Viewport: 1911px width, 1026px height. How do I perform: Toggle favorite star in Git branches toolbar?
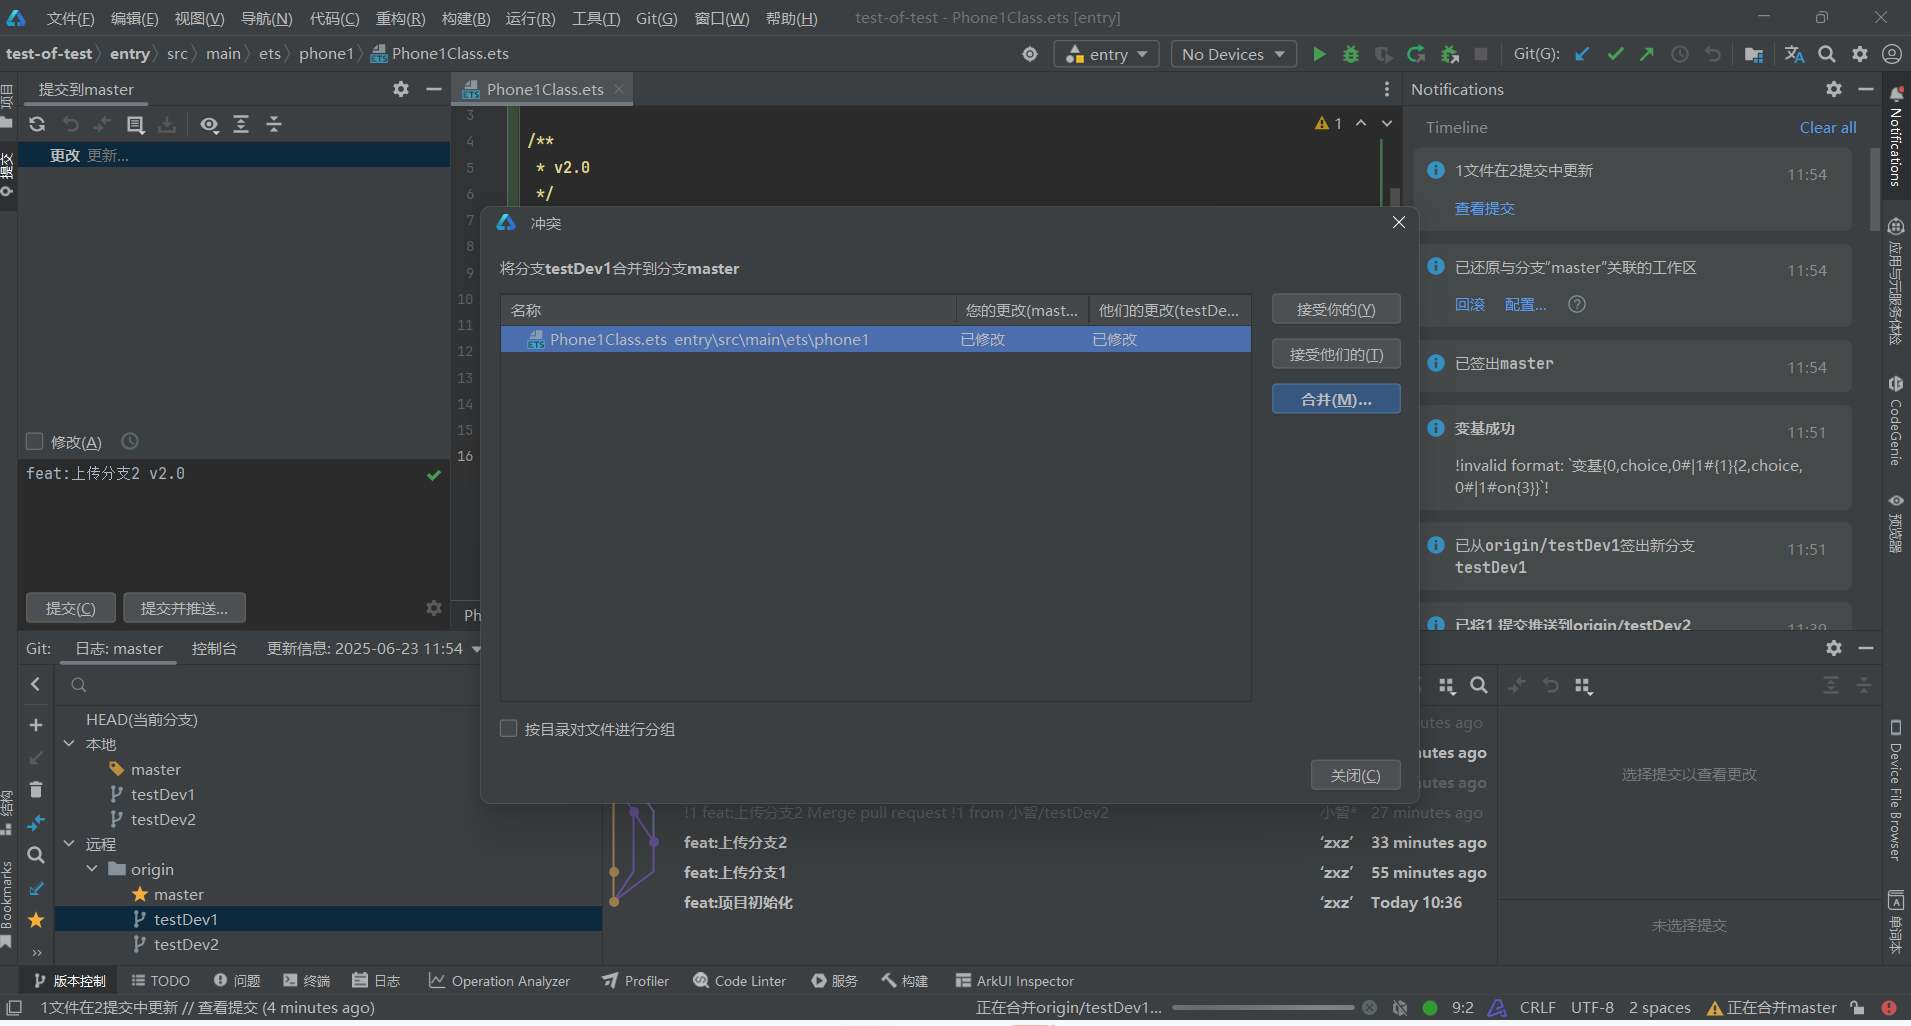(36, 919)
